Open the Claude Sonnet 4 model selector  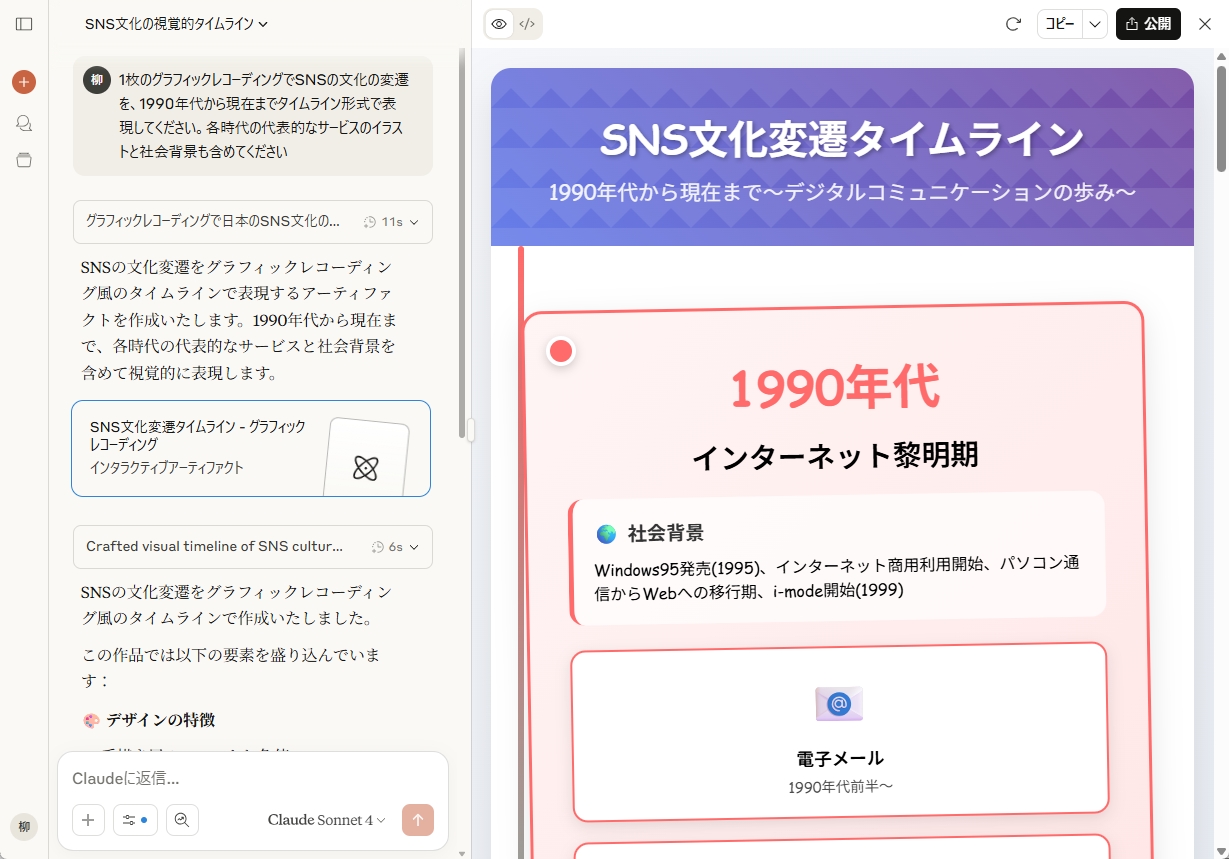[326, 820]
